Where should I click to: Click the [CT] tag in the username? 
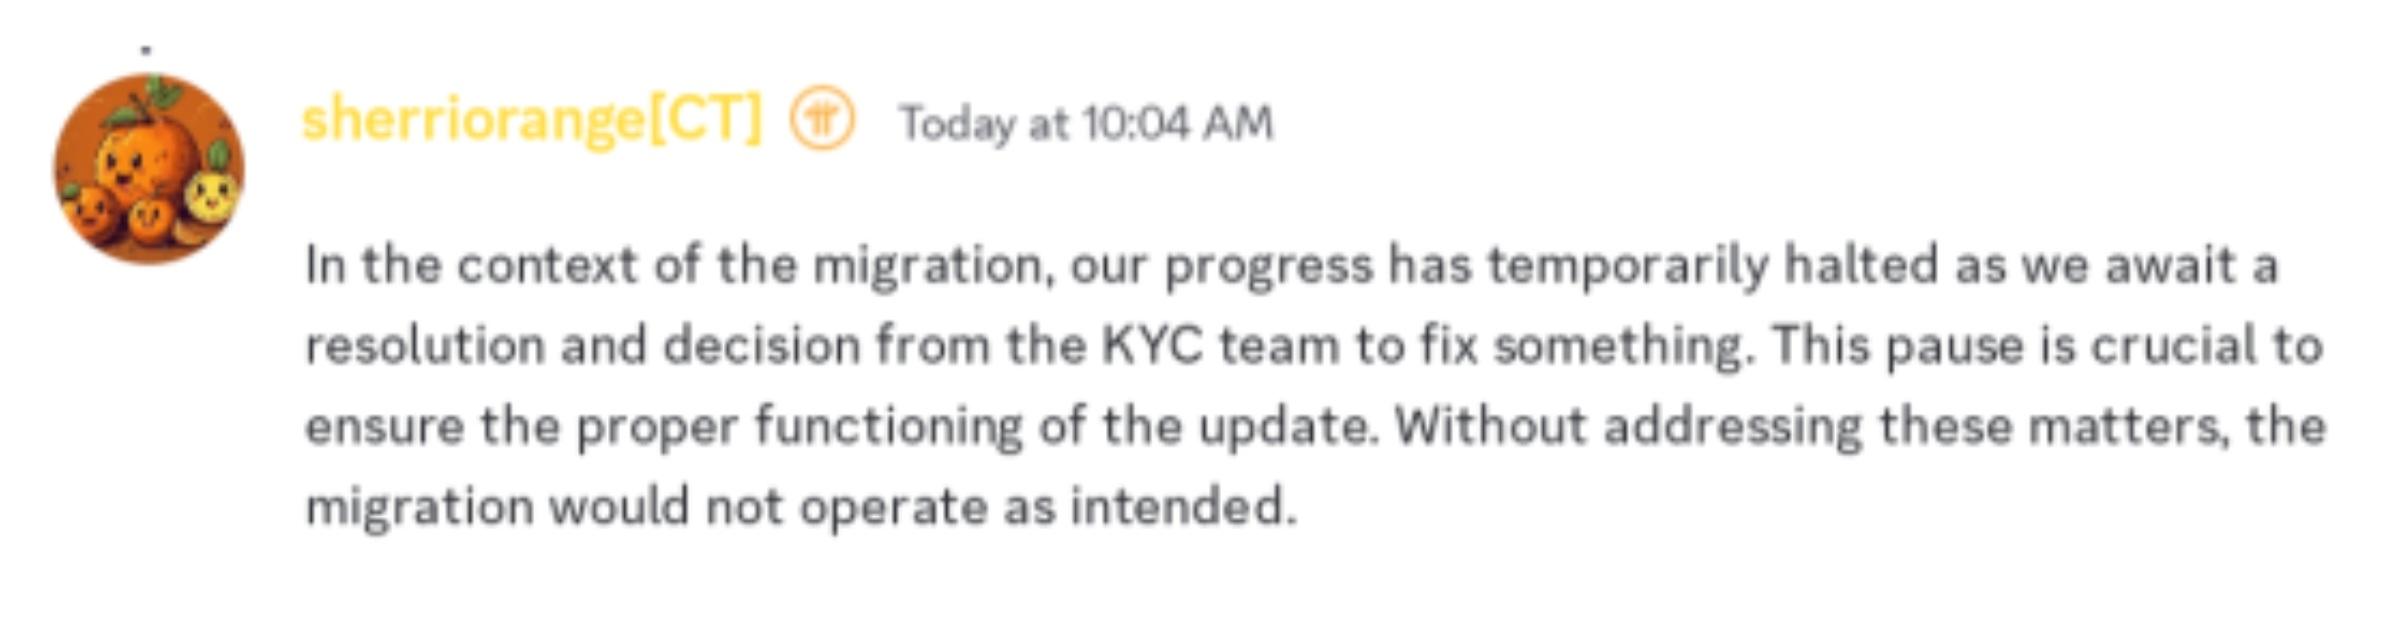[x=705, y=120]
